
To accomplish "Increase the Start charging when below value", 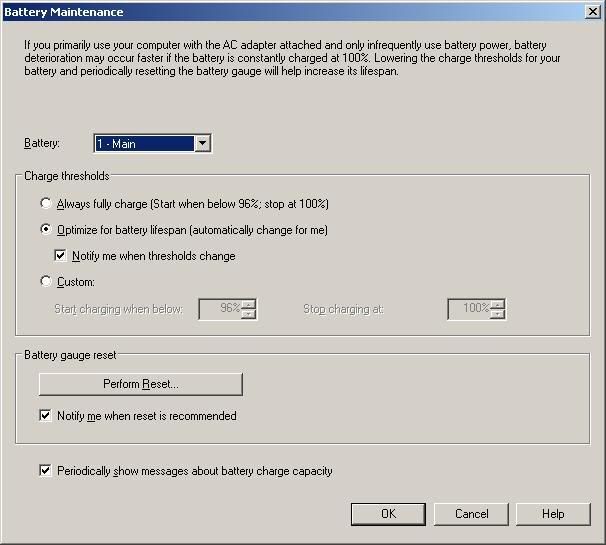I will tap(249, 304).
